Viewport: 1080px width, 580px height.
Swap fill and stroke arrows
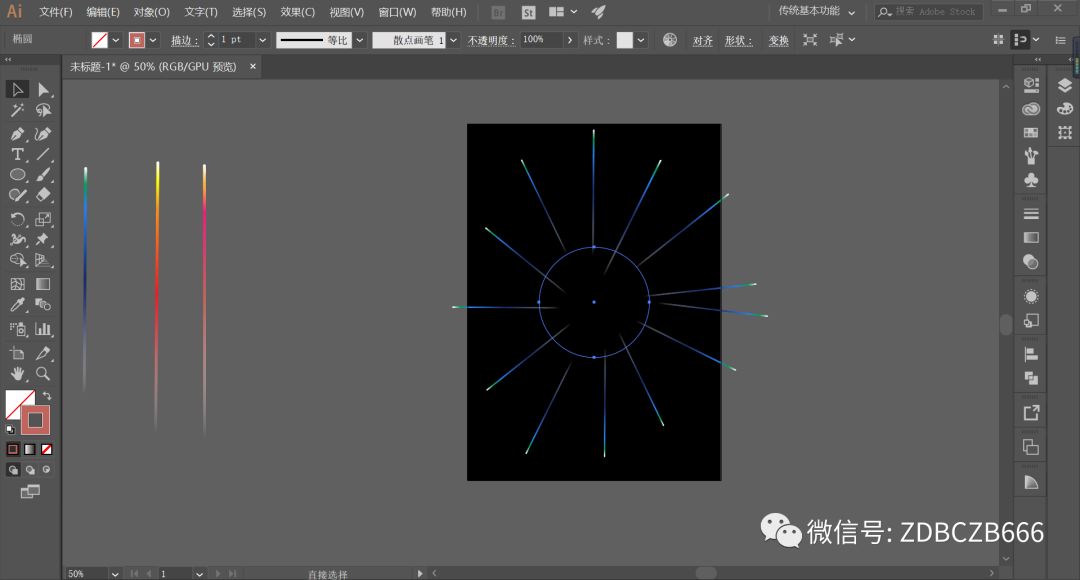(47, 396)
